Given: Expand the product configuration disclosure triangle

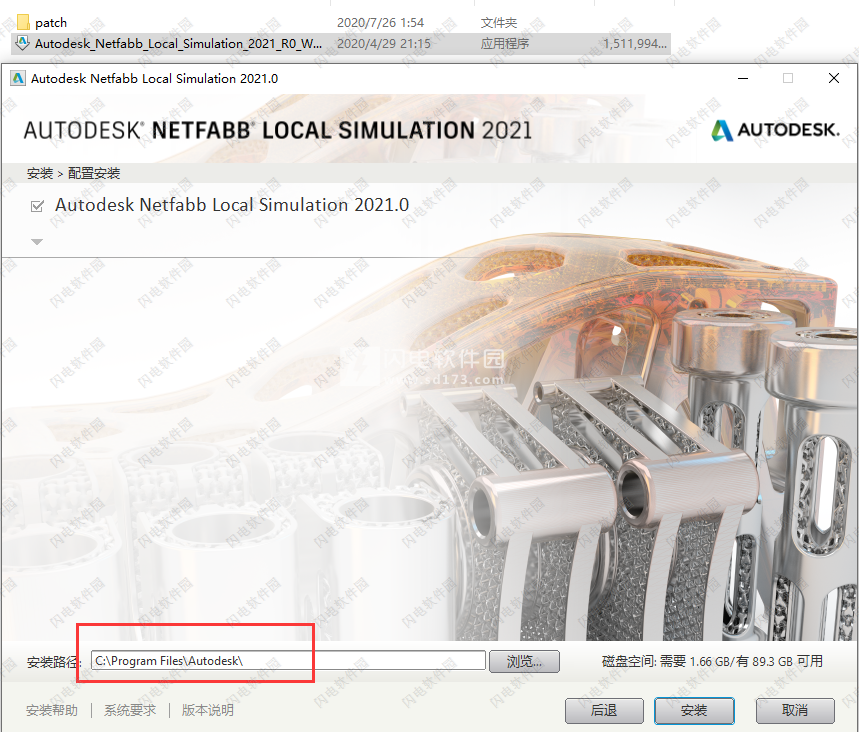Looking at the screenshot, I should [37, 242].
